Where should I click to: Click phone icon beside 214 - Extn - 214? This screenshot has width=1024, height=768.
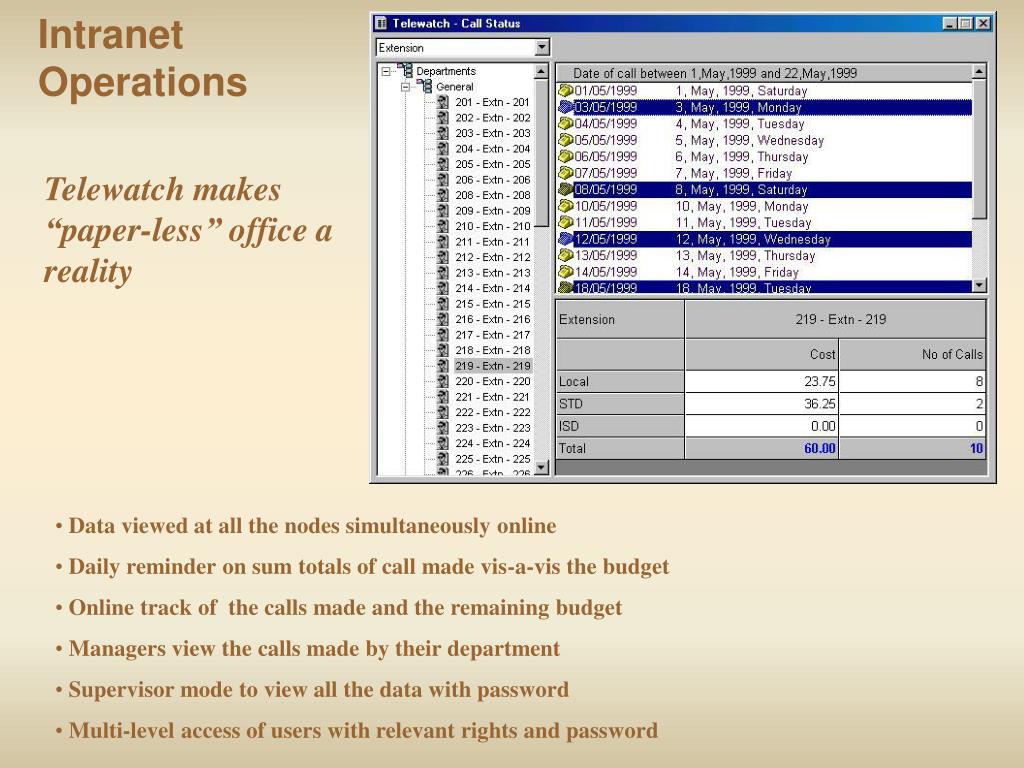pos(443,289)
